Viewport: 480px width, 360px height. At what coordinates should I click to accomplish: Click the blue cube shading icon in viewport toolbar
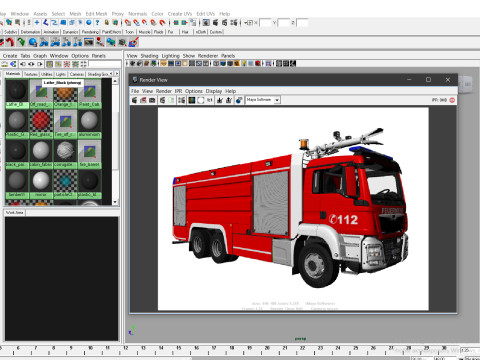223,63
